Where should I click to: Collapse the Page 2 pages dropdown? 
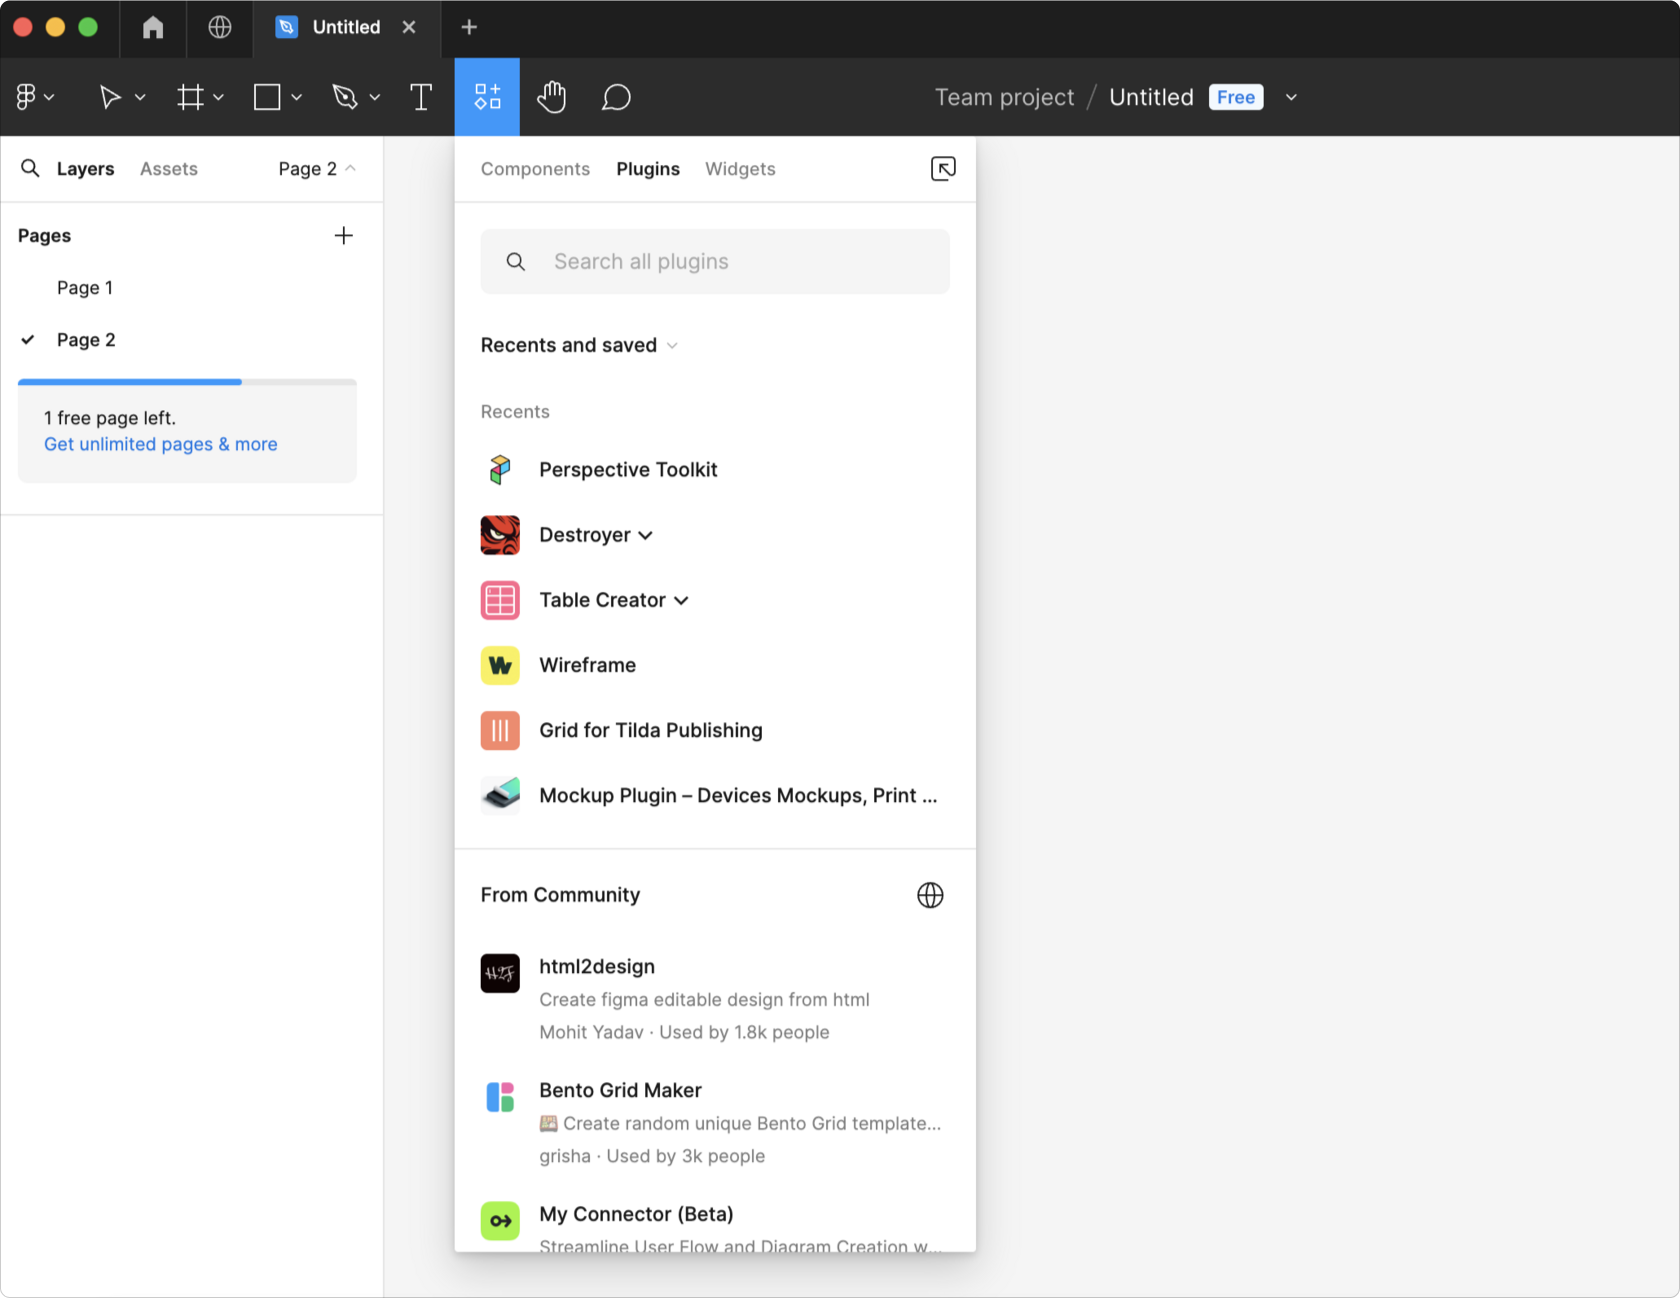pyautogui.click(x=317, y=169)
